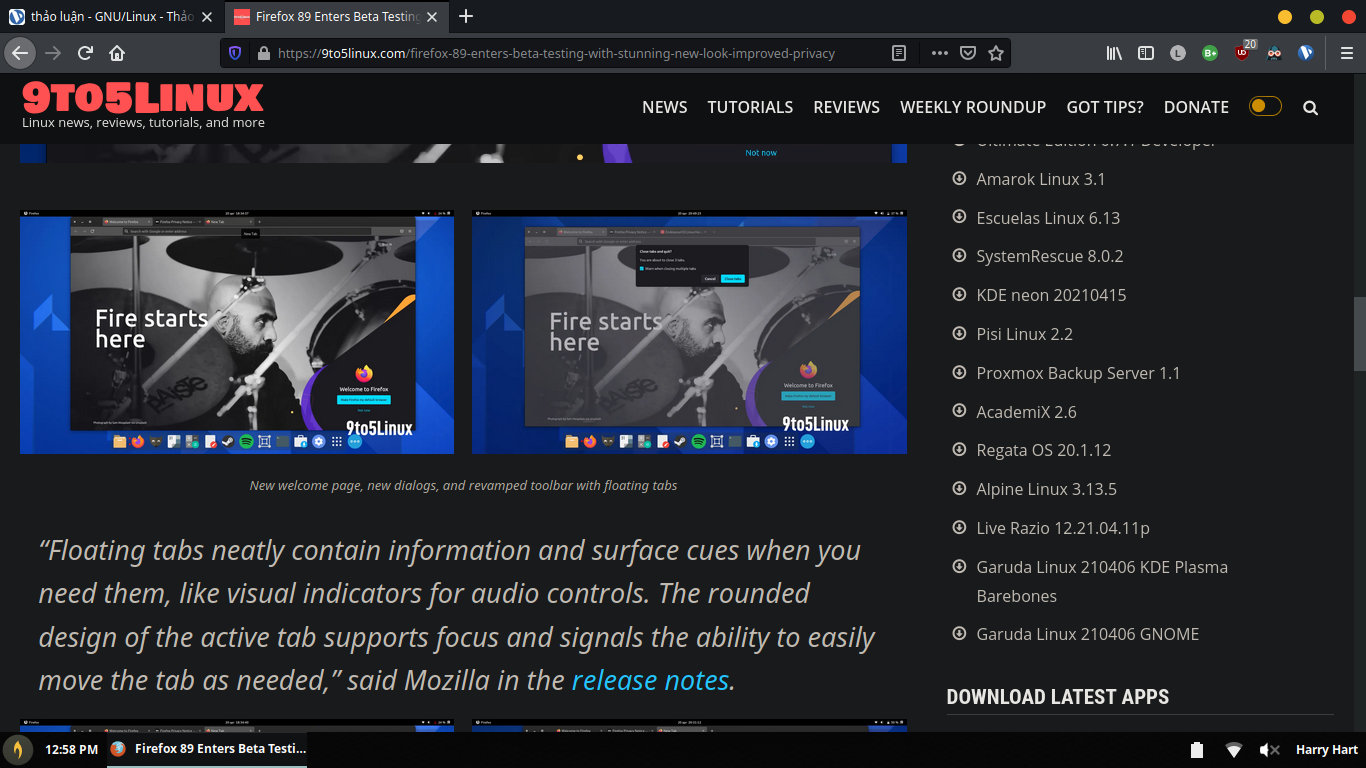Open the site search magnifier
This screenshot has height=768, width=1366.
pos(1311,107)
